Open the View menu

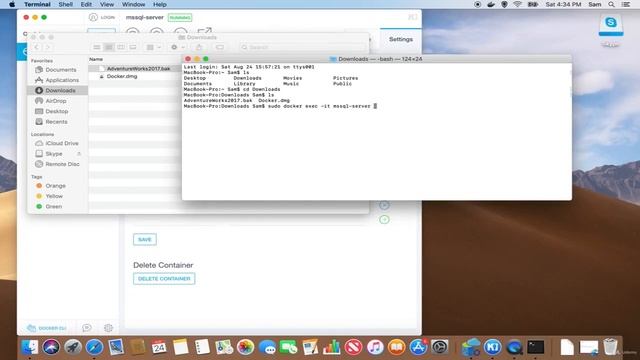(107, 4)
